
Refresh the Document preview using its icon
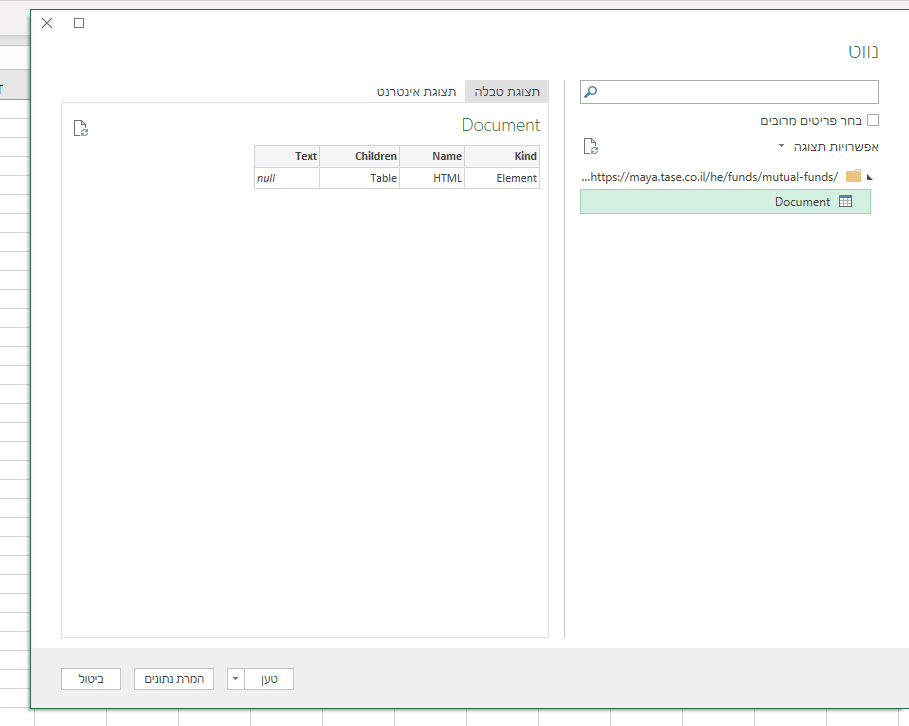(x=81, y=128)
